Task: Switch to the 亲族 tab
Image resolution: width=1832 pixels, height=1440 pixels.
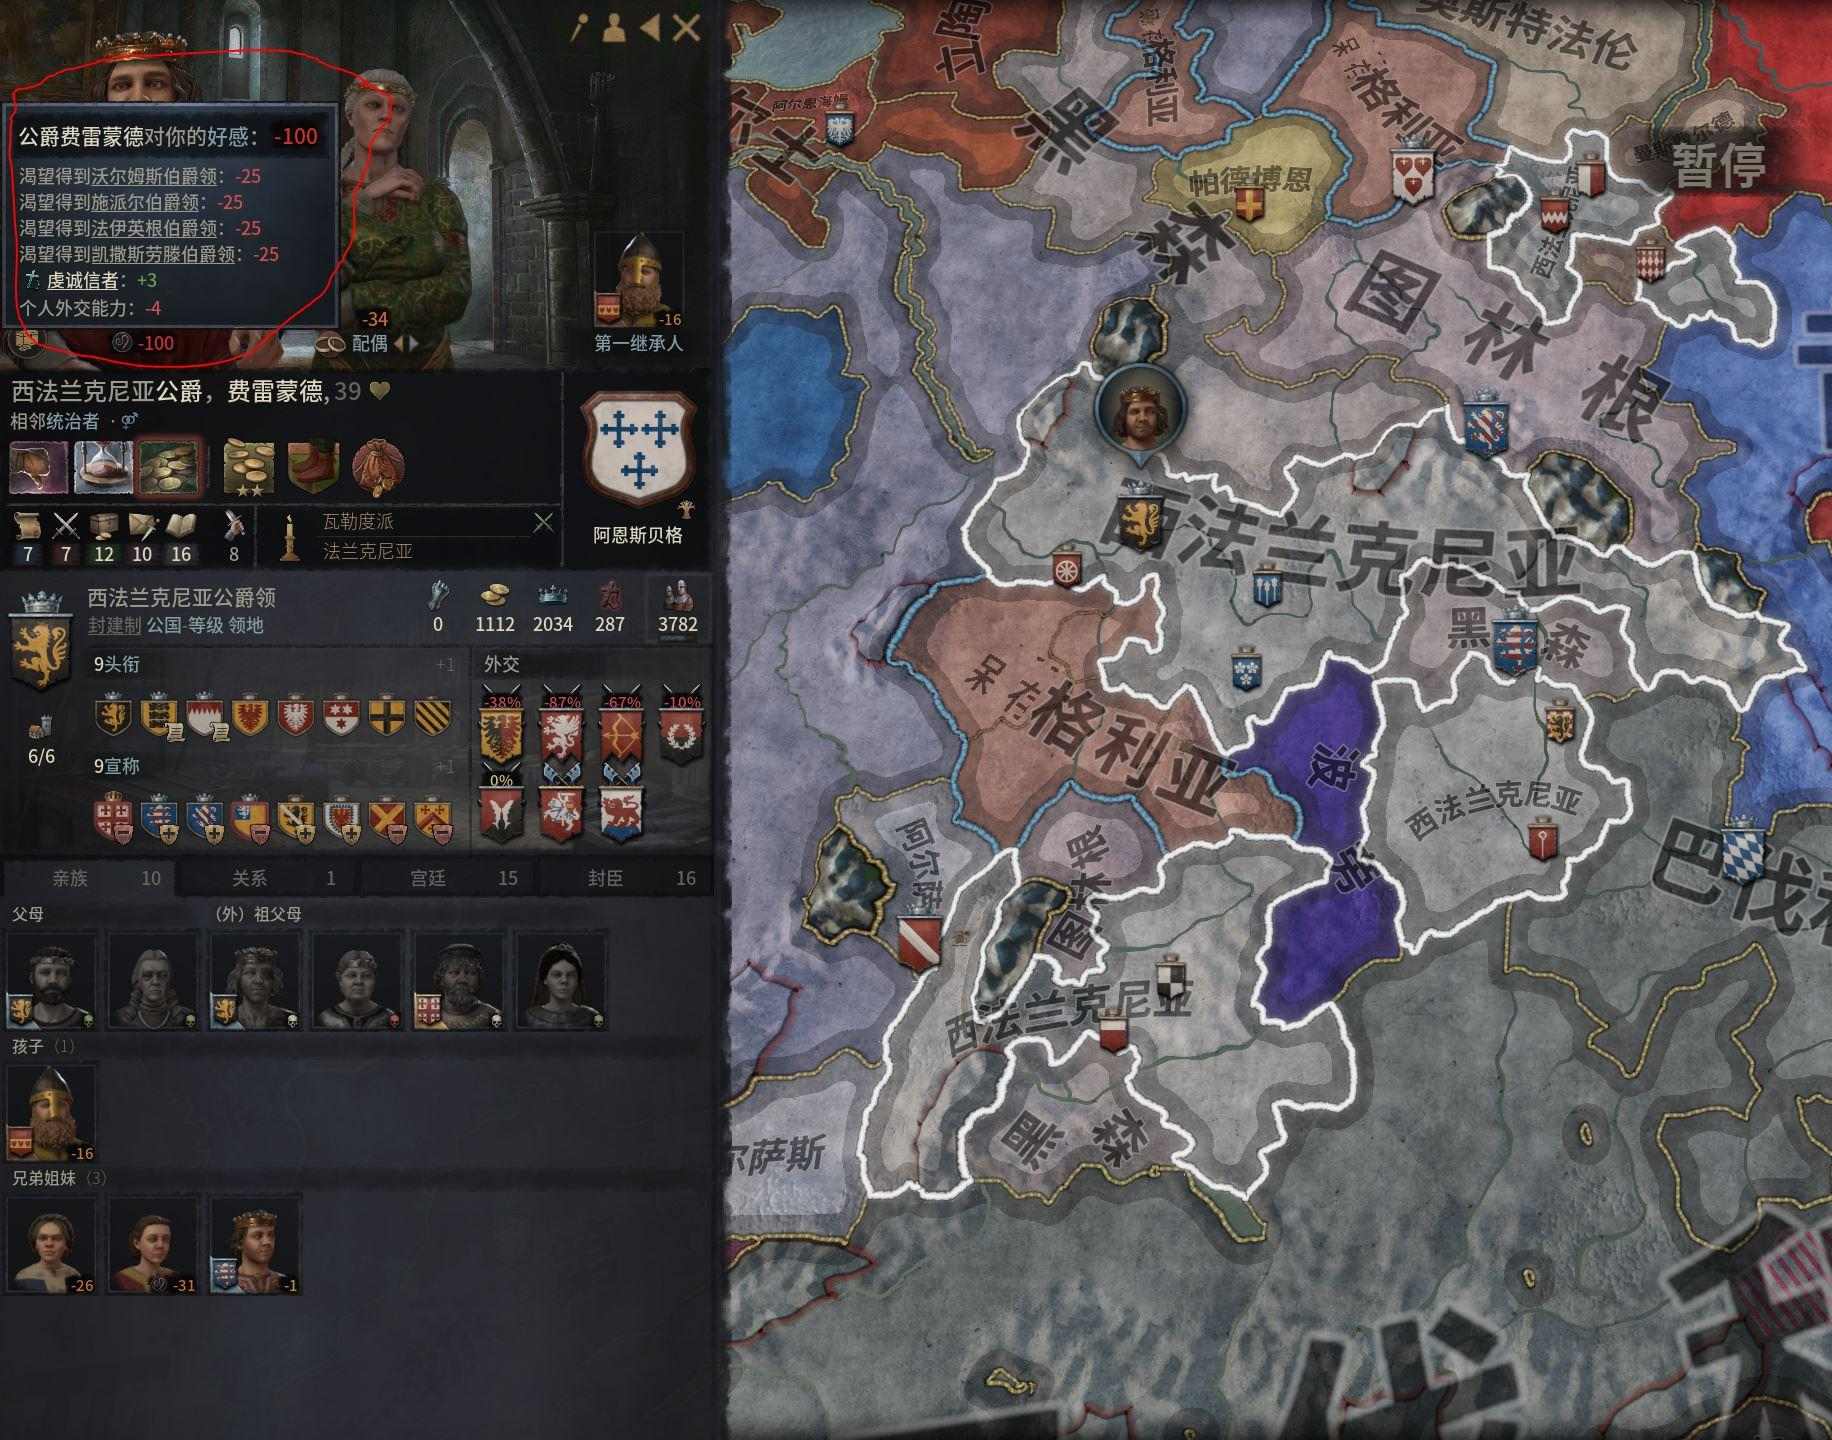Action: 88,878
